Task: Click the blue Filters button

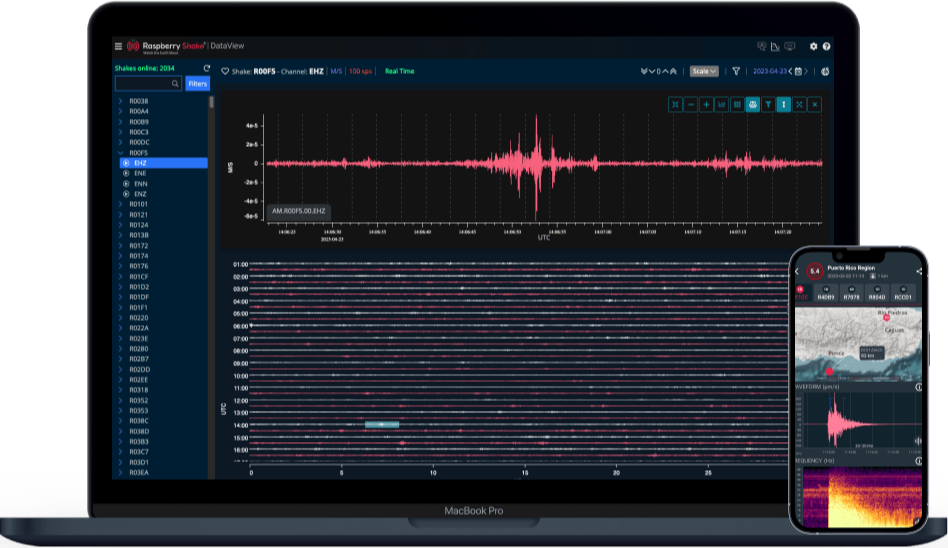Action: pos(198,83)
